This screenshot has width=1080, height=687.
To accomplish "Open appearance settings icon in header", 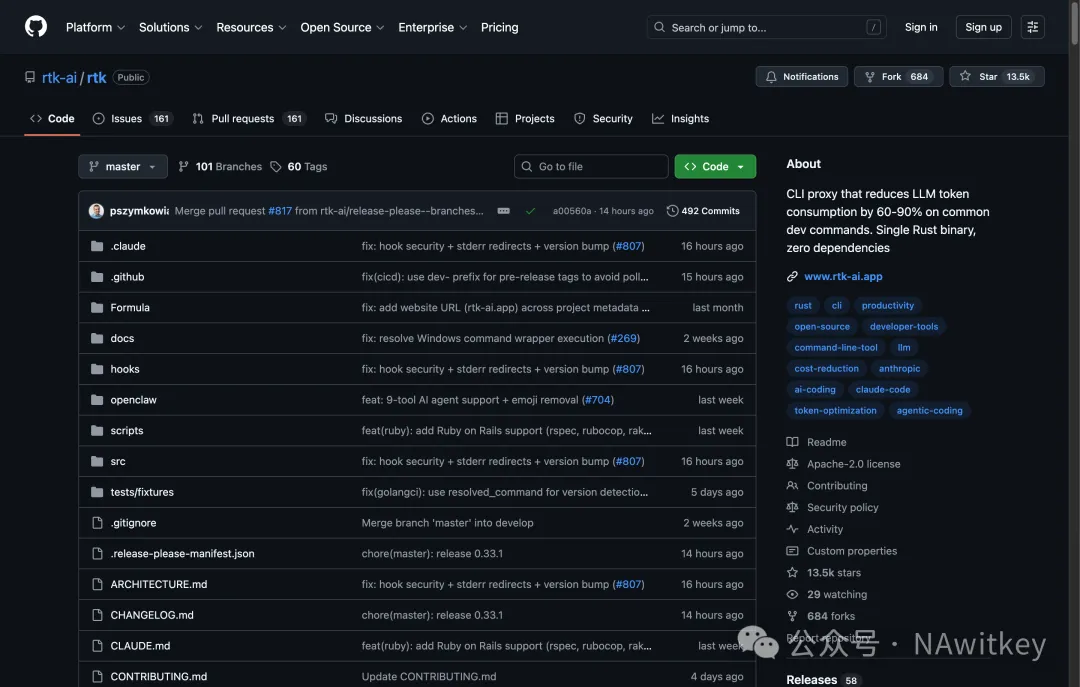I will pyautogui.click(x=1032, y=27).
